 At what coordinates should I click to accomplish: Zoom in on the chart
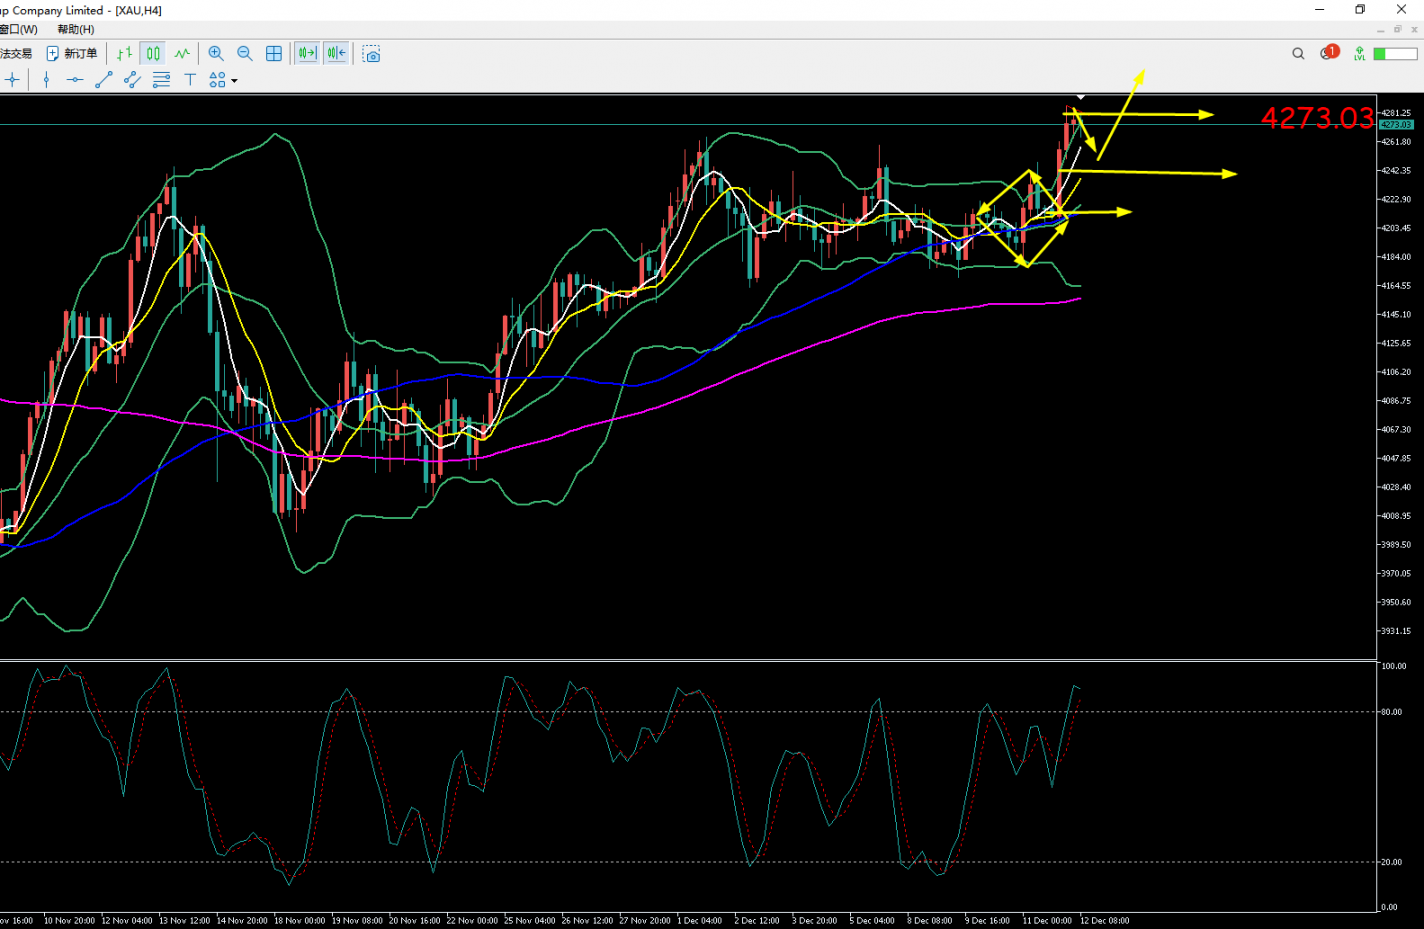[216, 54]
